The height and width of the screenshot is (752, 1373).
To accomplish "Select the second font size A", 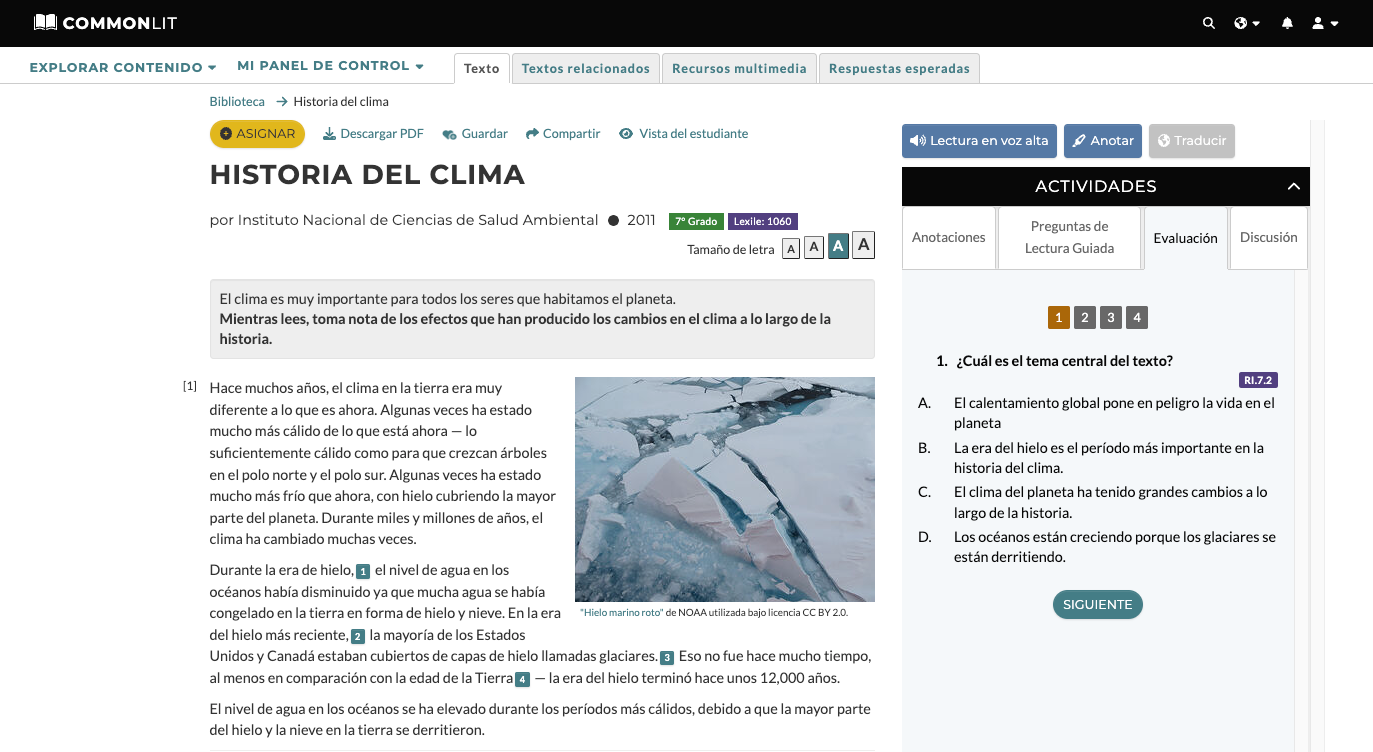I will click(x=814, y=247).
